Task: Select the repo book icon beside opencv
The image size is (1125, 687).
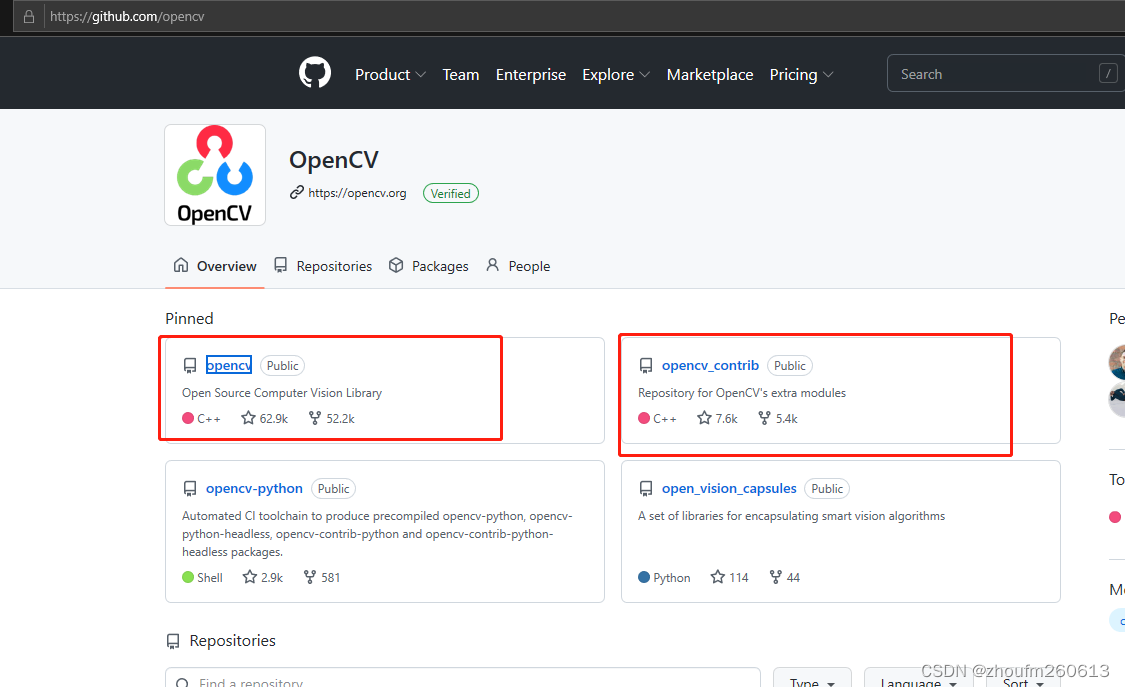Action: coord(190,365)
